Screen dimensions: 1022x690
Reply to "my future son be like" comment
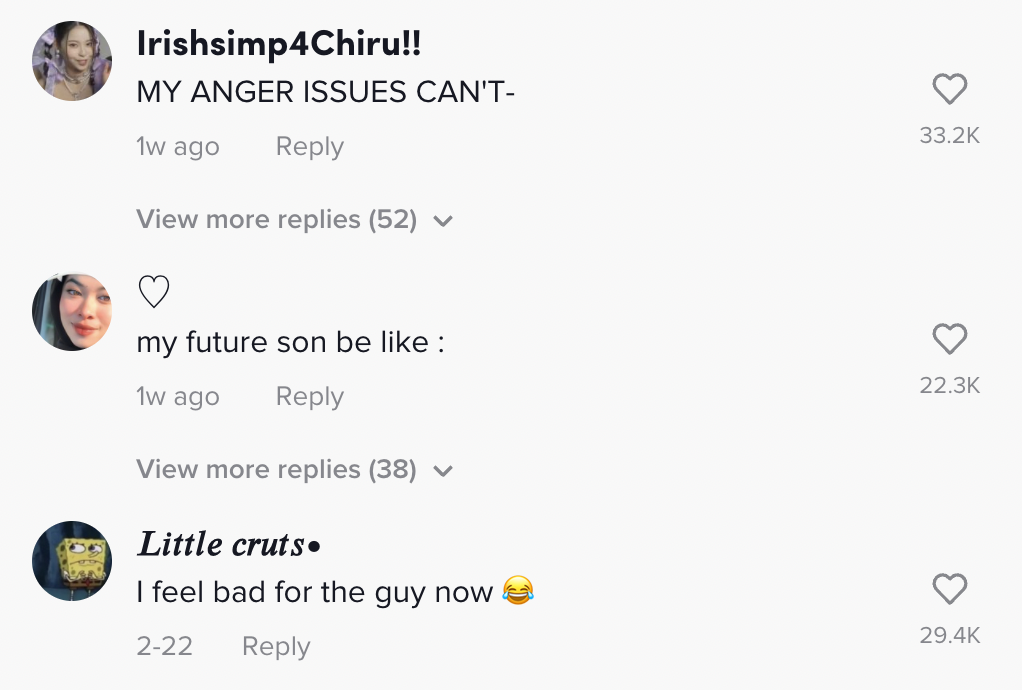click(x=309, y=397)
